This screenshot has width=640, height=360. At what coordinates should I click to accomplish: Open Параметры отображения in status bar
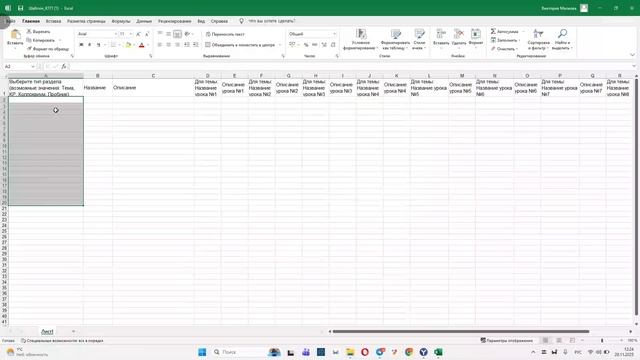[507, 340]
